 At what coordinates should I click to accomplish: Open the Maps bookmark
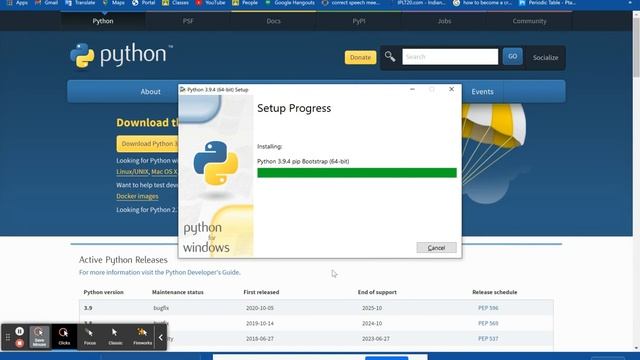pyautogui.click(x=114, y=2)
